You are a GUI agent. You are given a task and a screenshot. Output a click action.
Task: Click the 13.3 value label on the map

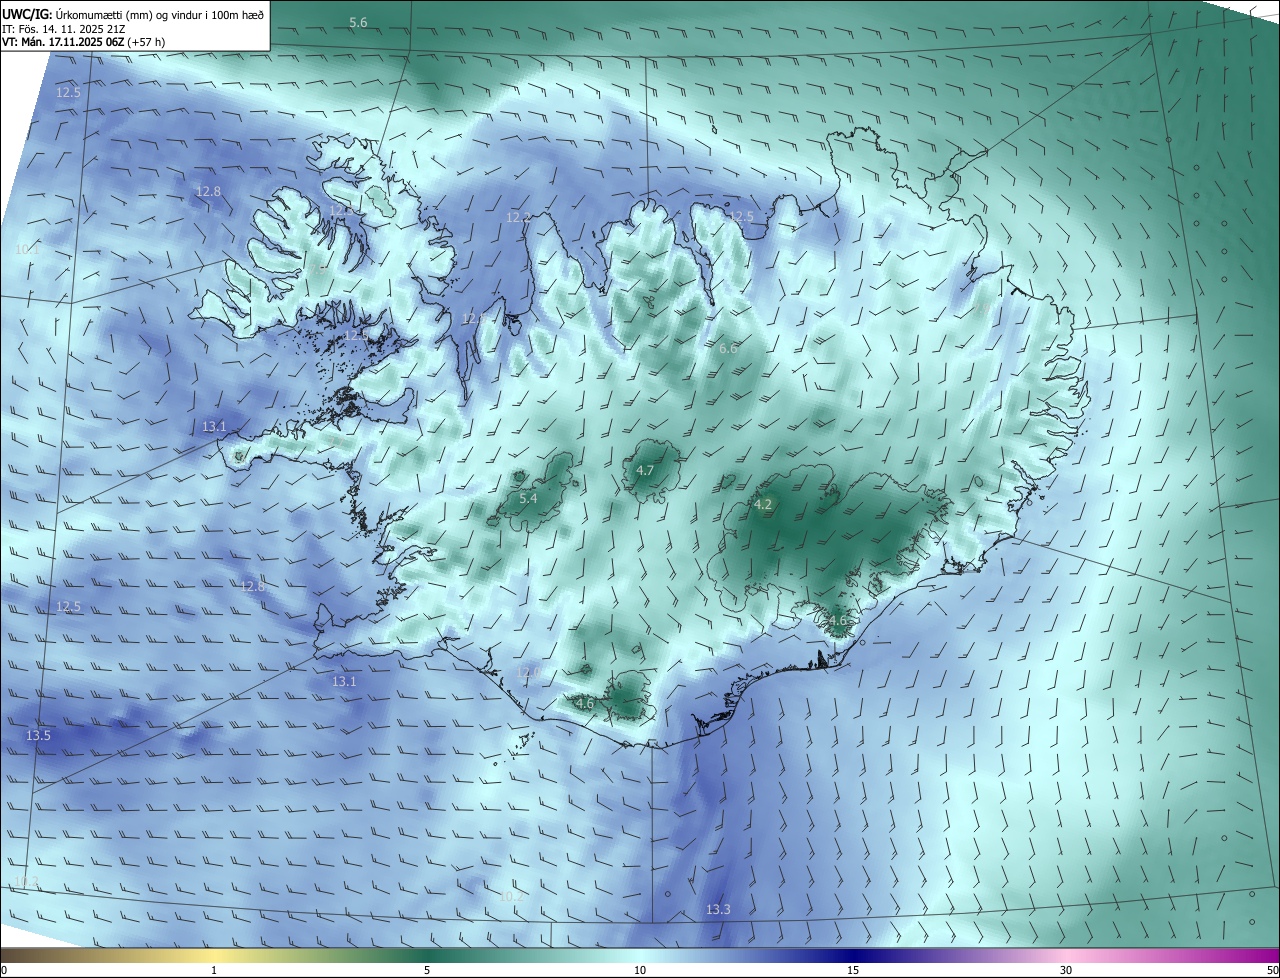pos(718,909)
